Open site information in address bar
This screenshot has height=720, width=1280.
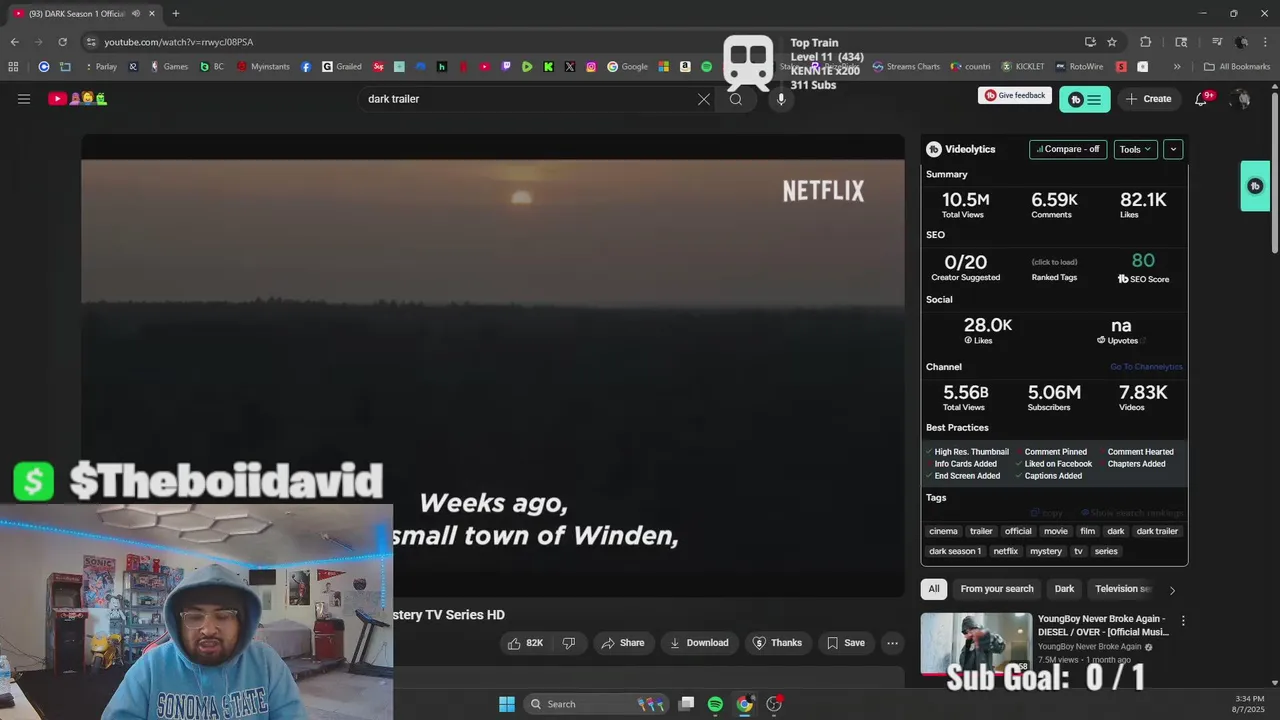pos(91,42)
